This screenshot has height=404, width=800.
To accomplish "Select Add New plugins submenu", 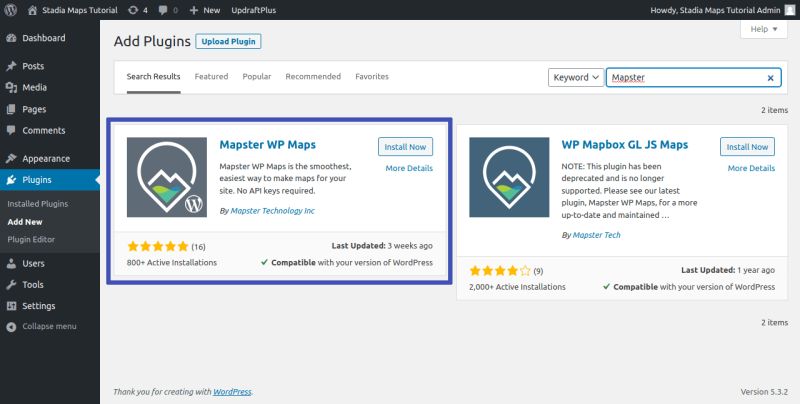I will coord(25,222).
